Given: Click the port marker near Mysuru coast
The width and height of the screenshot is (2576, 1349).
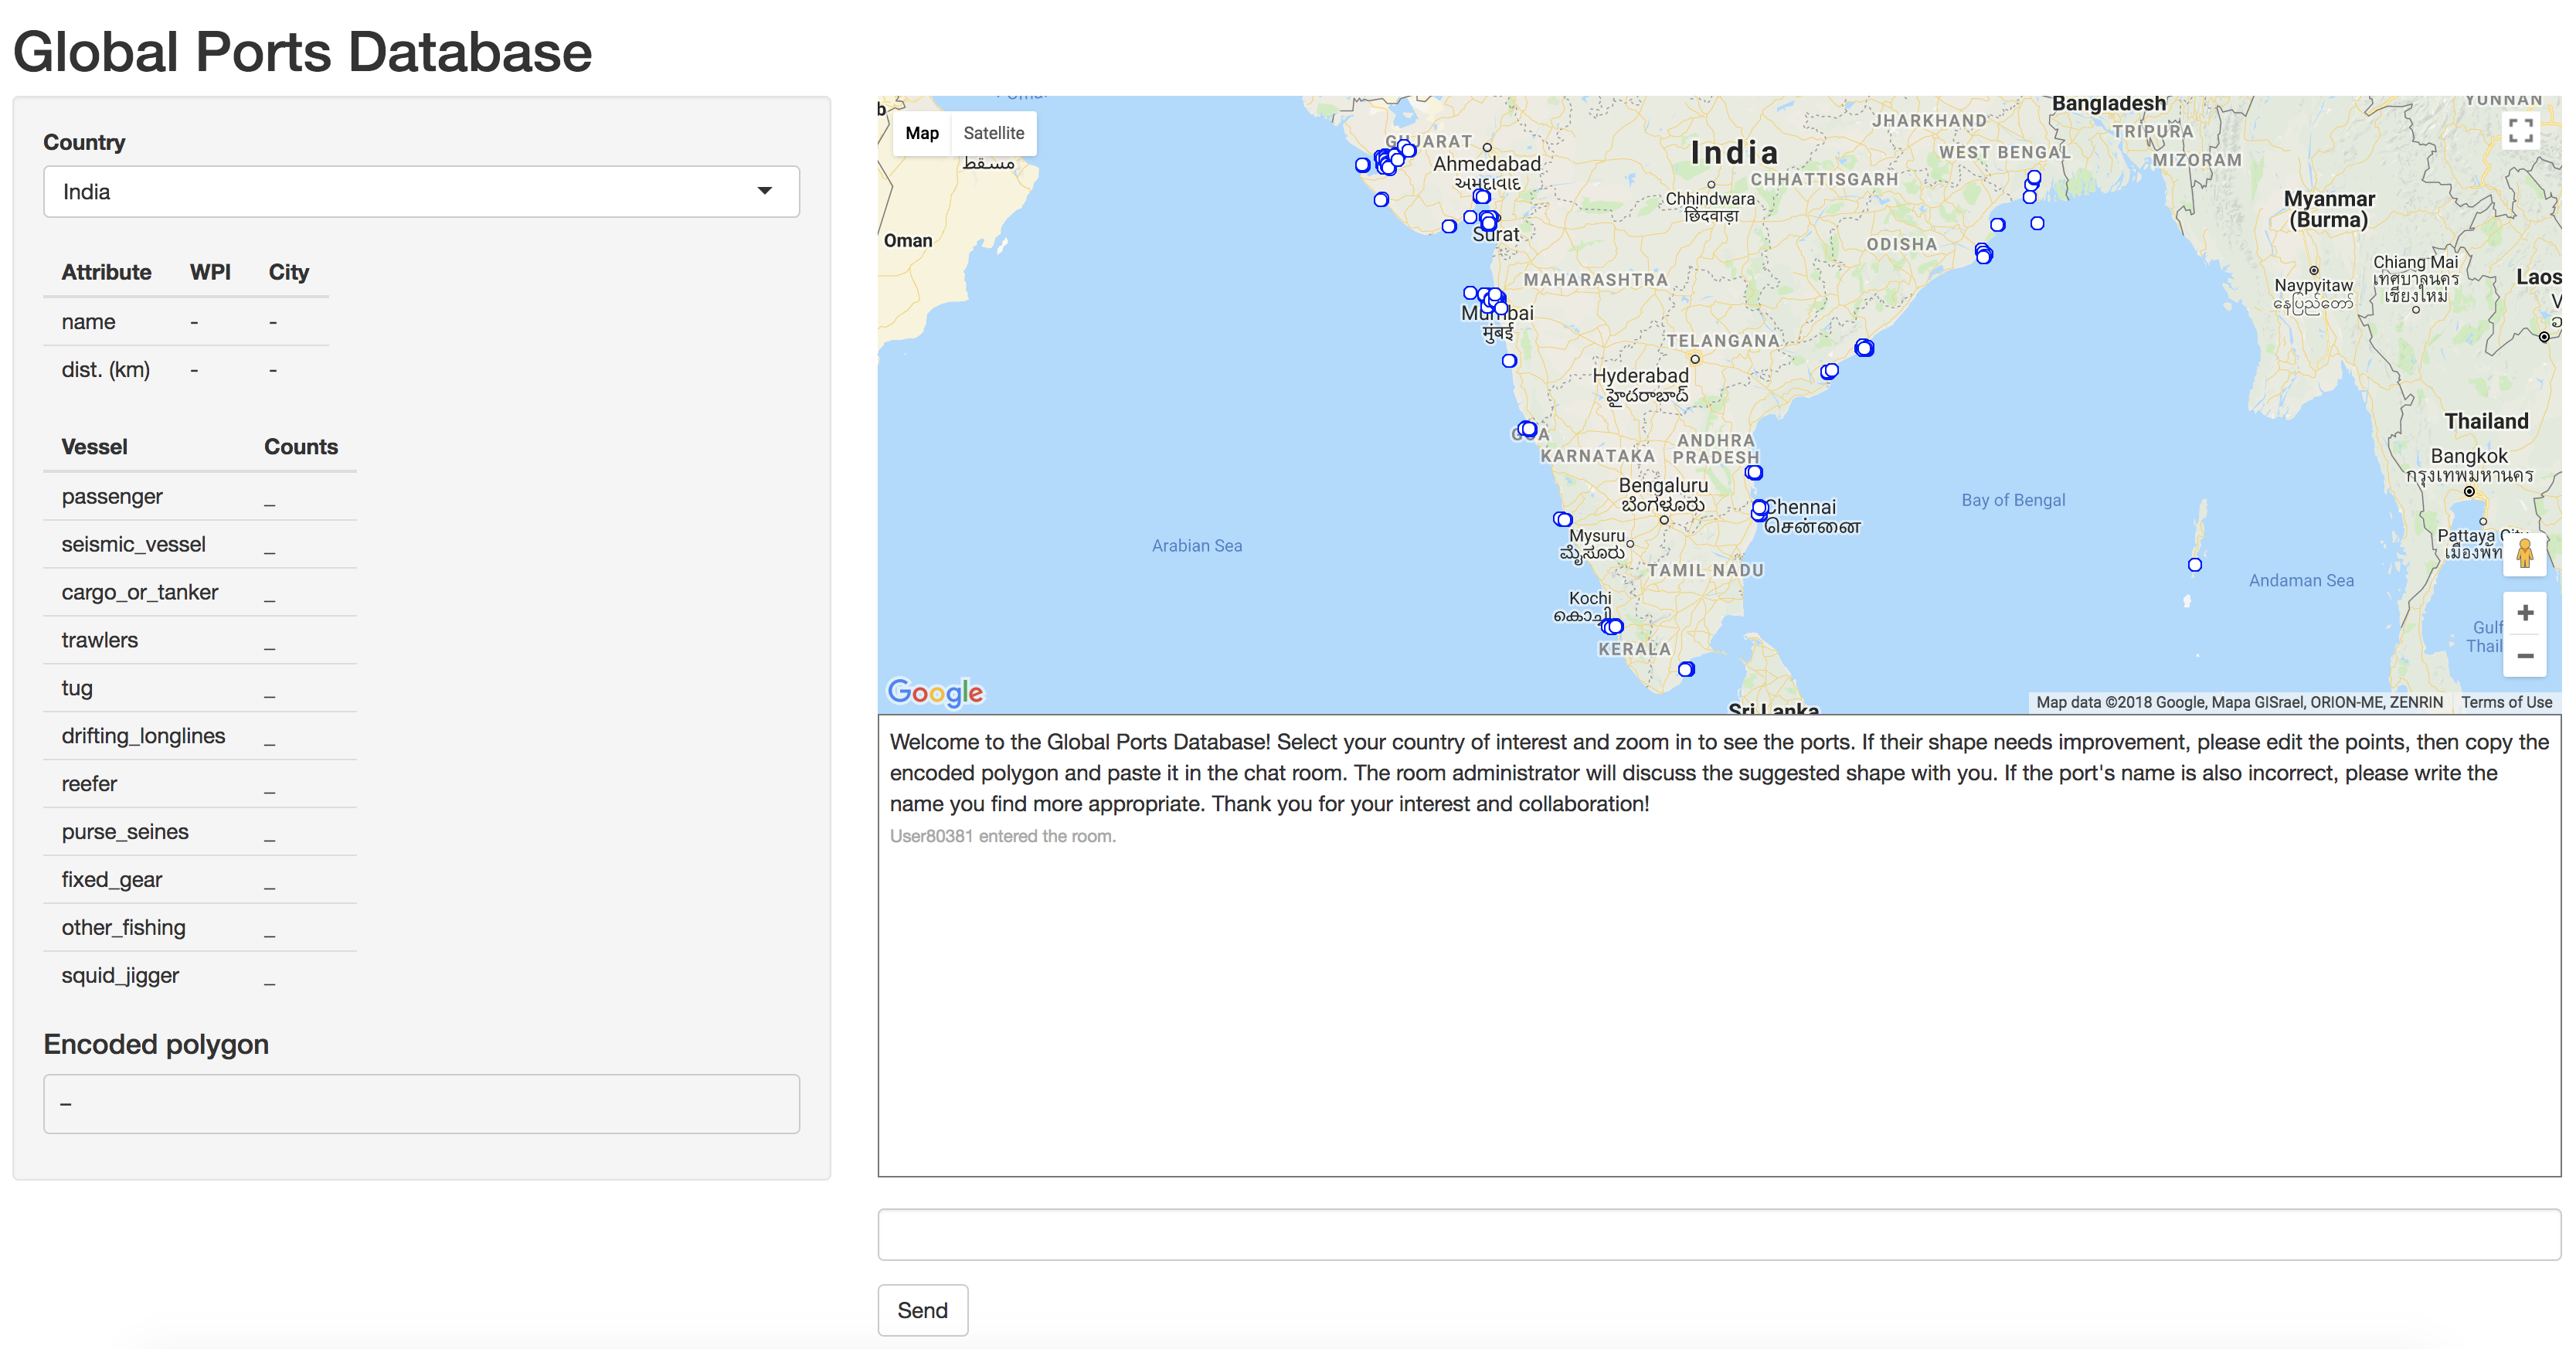Looking at the screenshot, I should point(1564,520).
